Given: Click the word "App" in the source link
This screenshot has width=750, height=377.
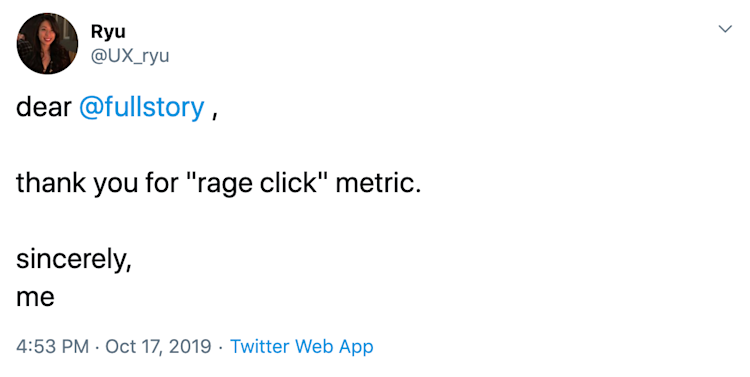Looking at the screenshot, I should pyautogui.click(x=356, y=347).
